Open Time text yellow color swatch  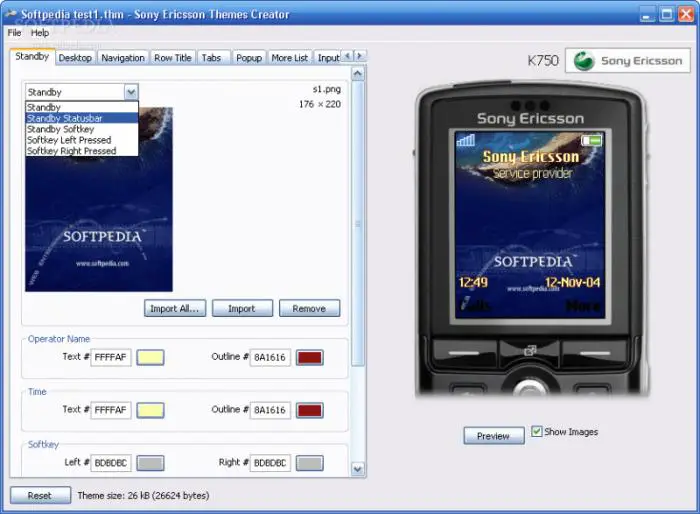pos(150,410)
